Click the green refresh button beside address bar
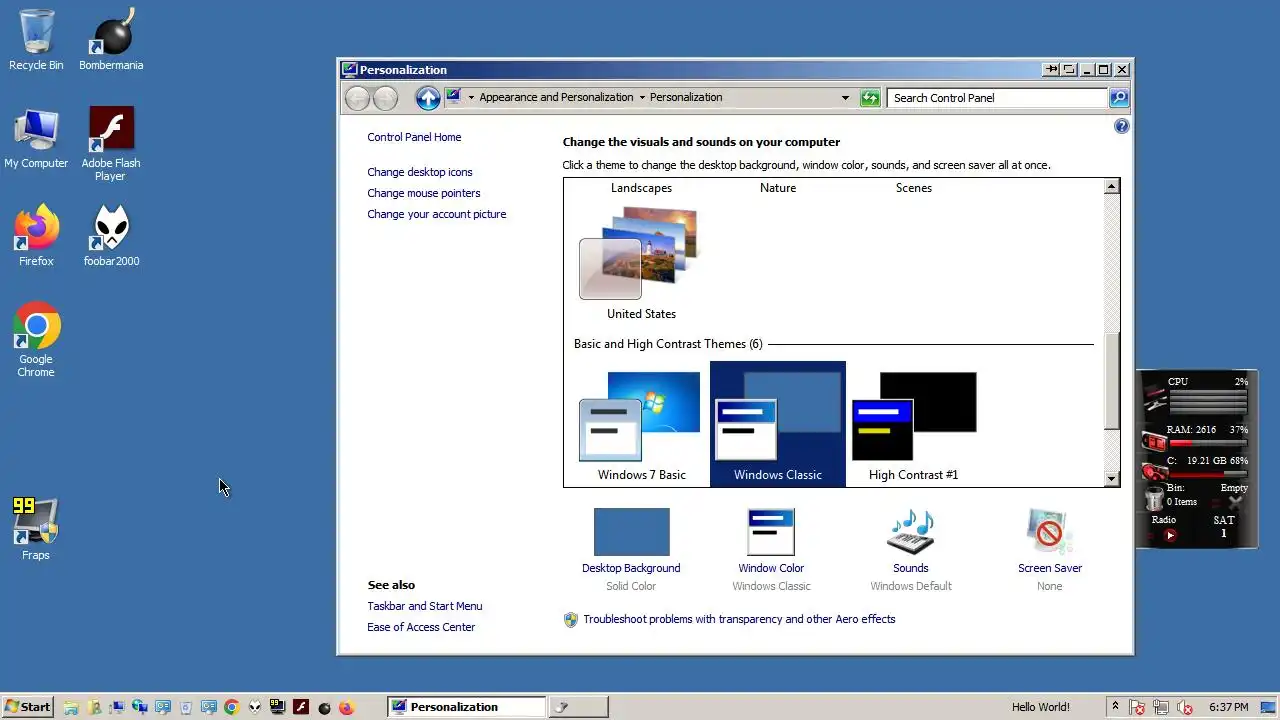Image resolution: width=1280 pixels, height=720 pixels. tap(870, 97)
